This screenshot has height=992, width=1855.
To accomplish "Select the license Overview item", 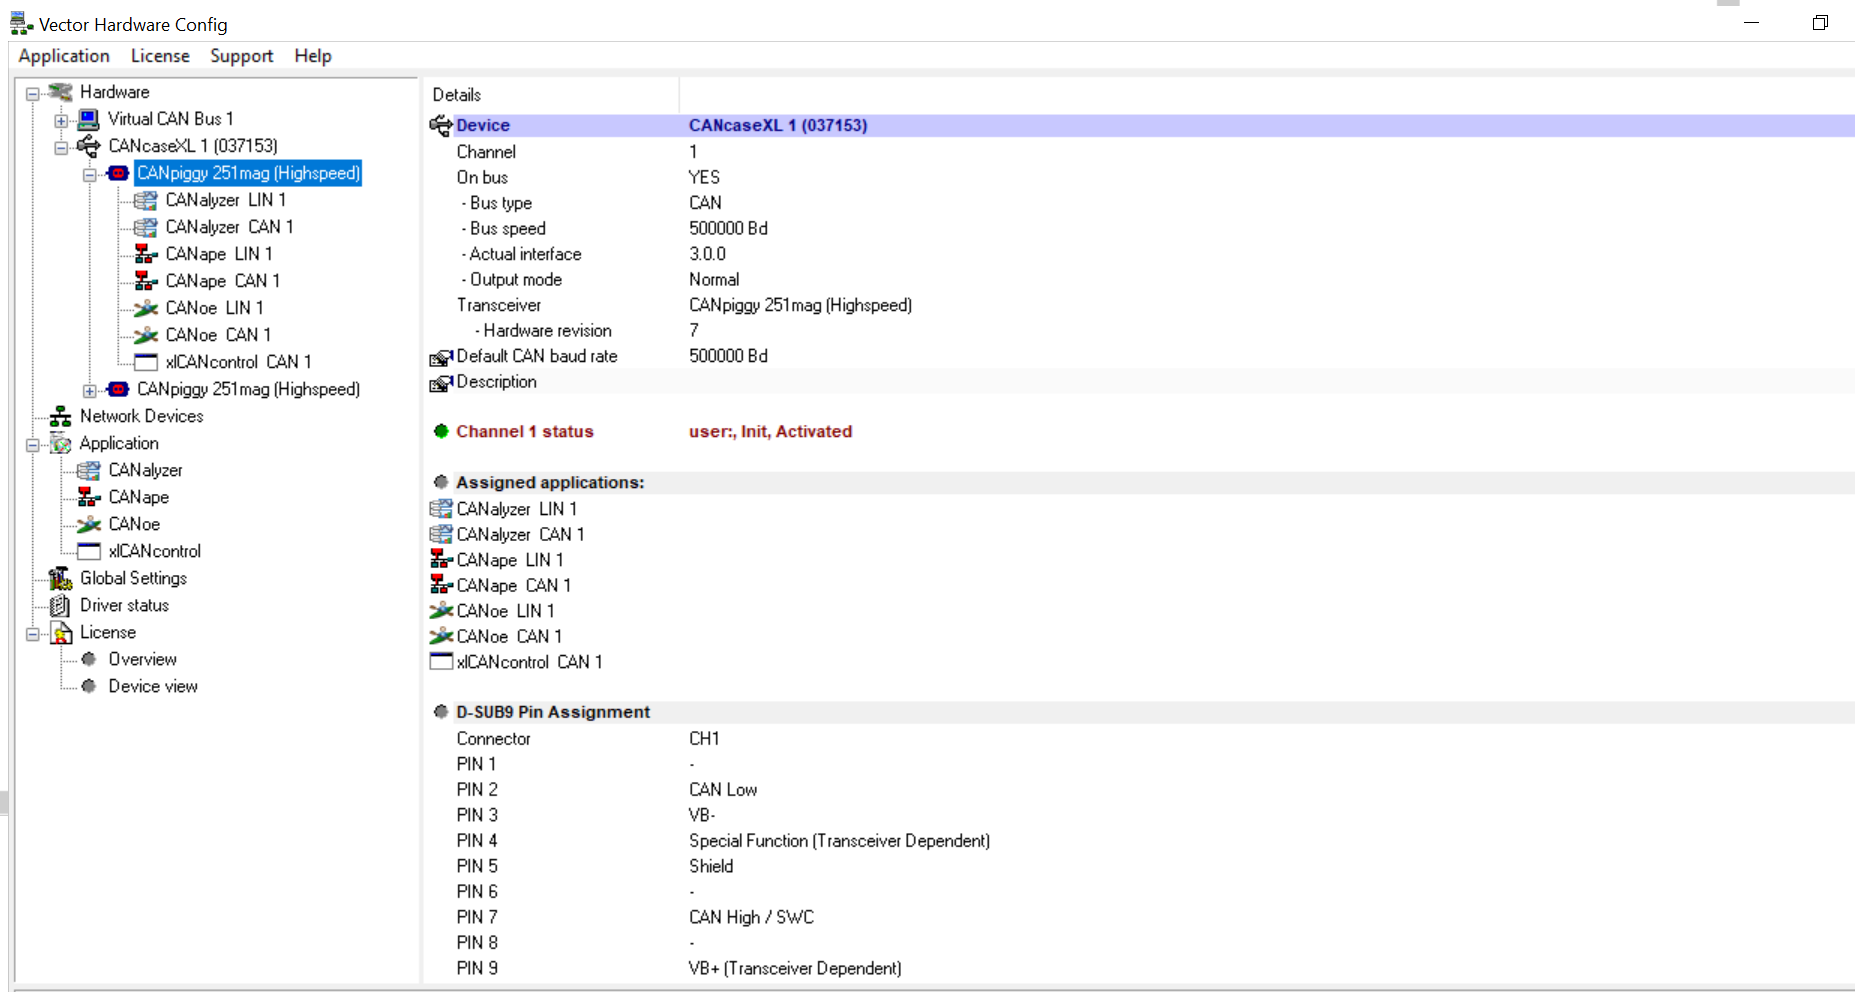I will (142, 659).
